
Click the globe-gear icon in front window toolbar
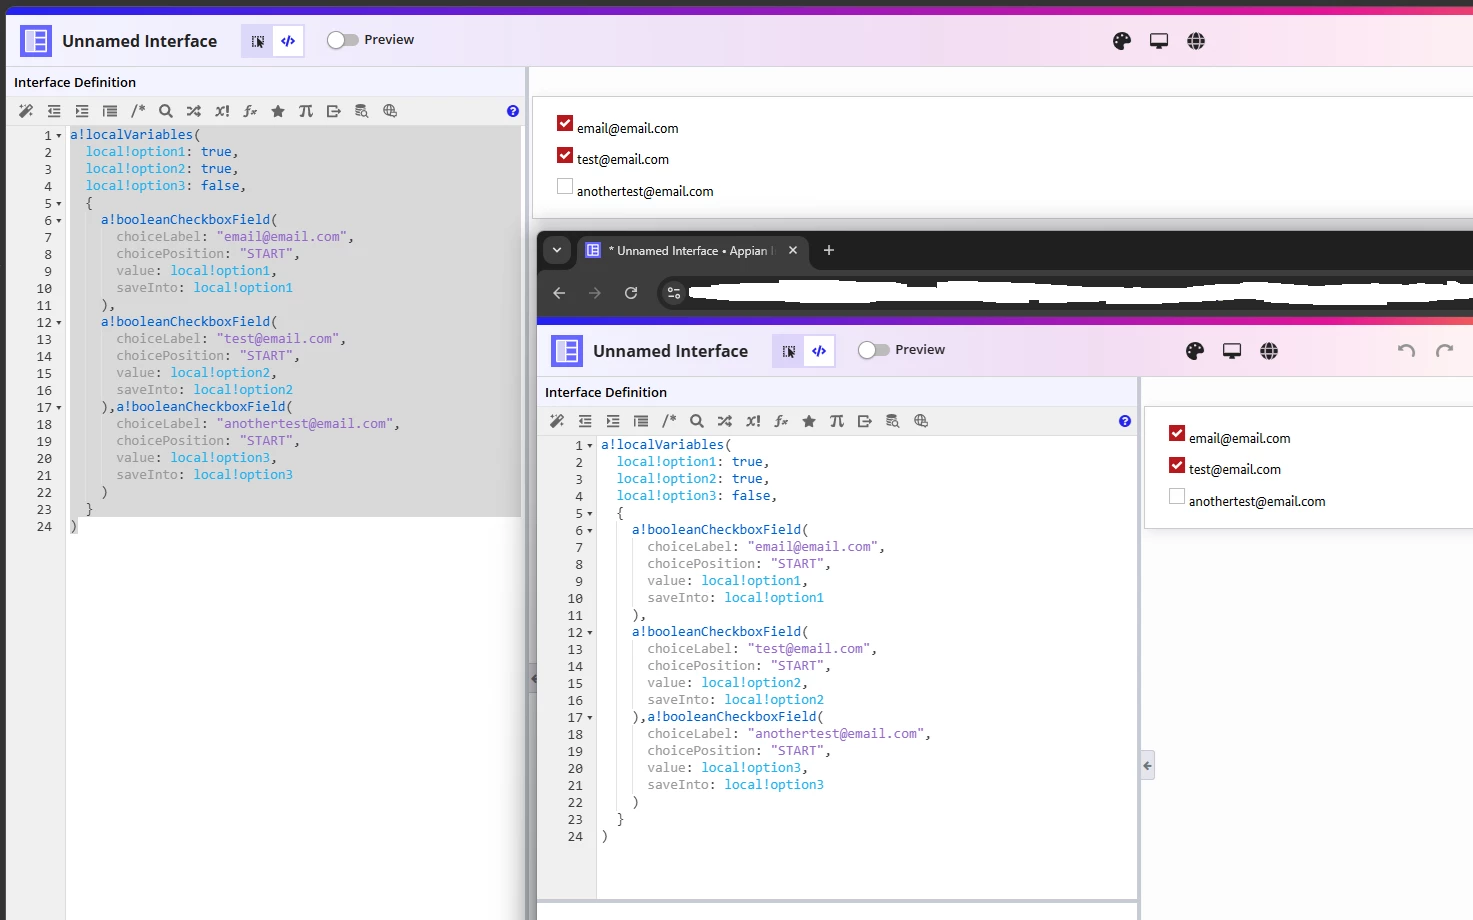pos(921,421)
